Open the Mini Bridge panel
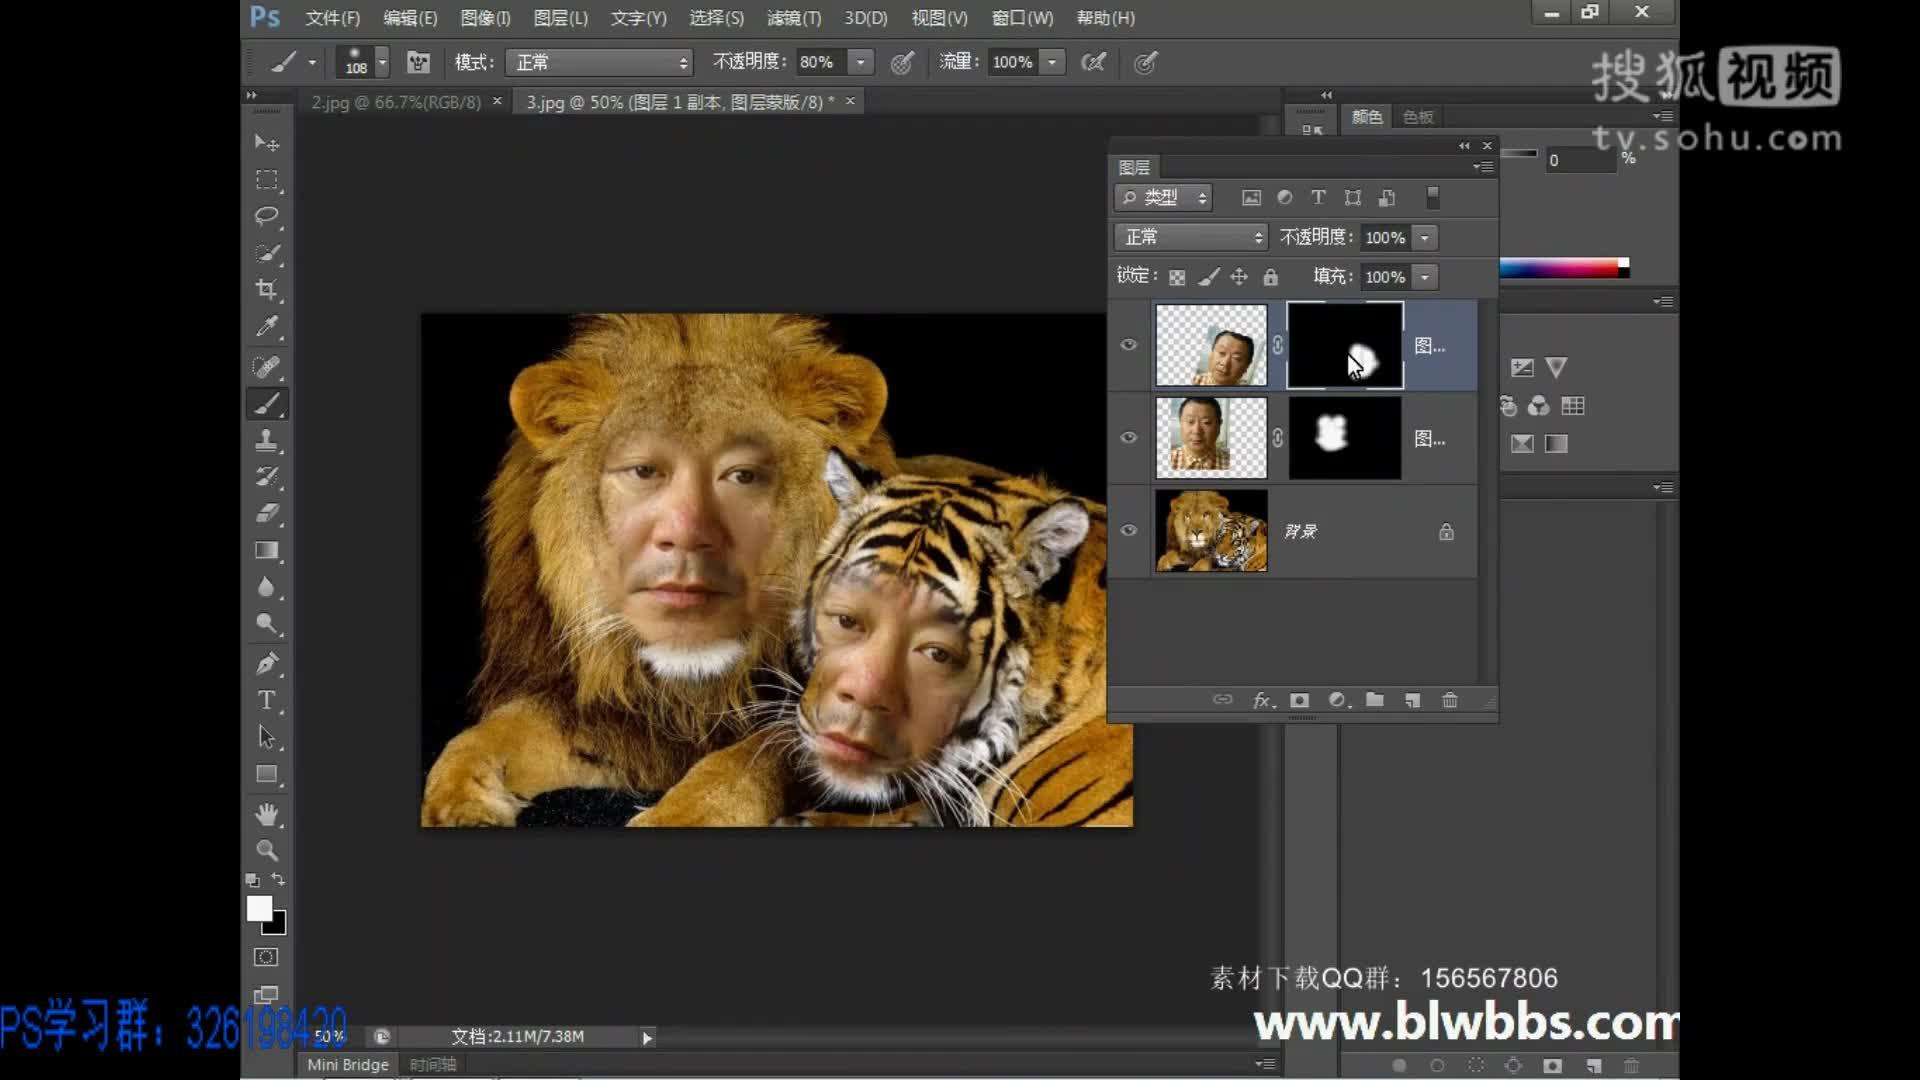The image size is (1920, 1080). 347,1064
